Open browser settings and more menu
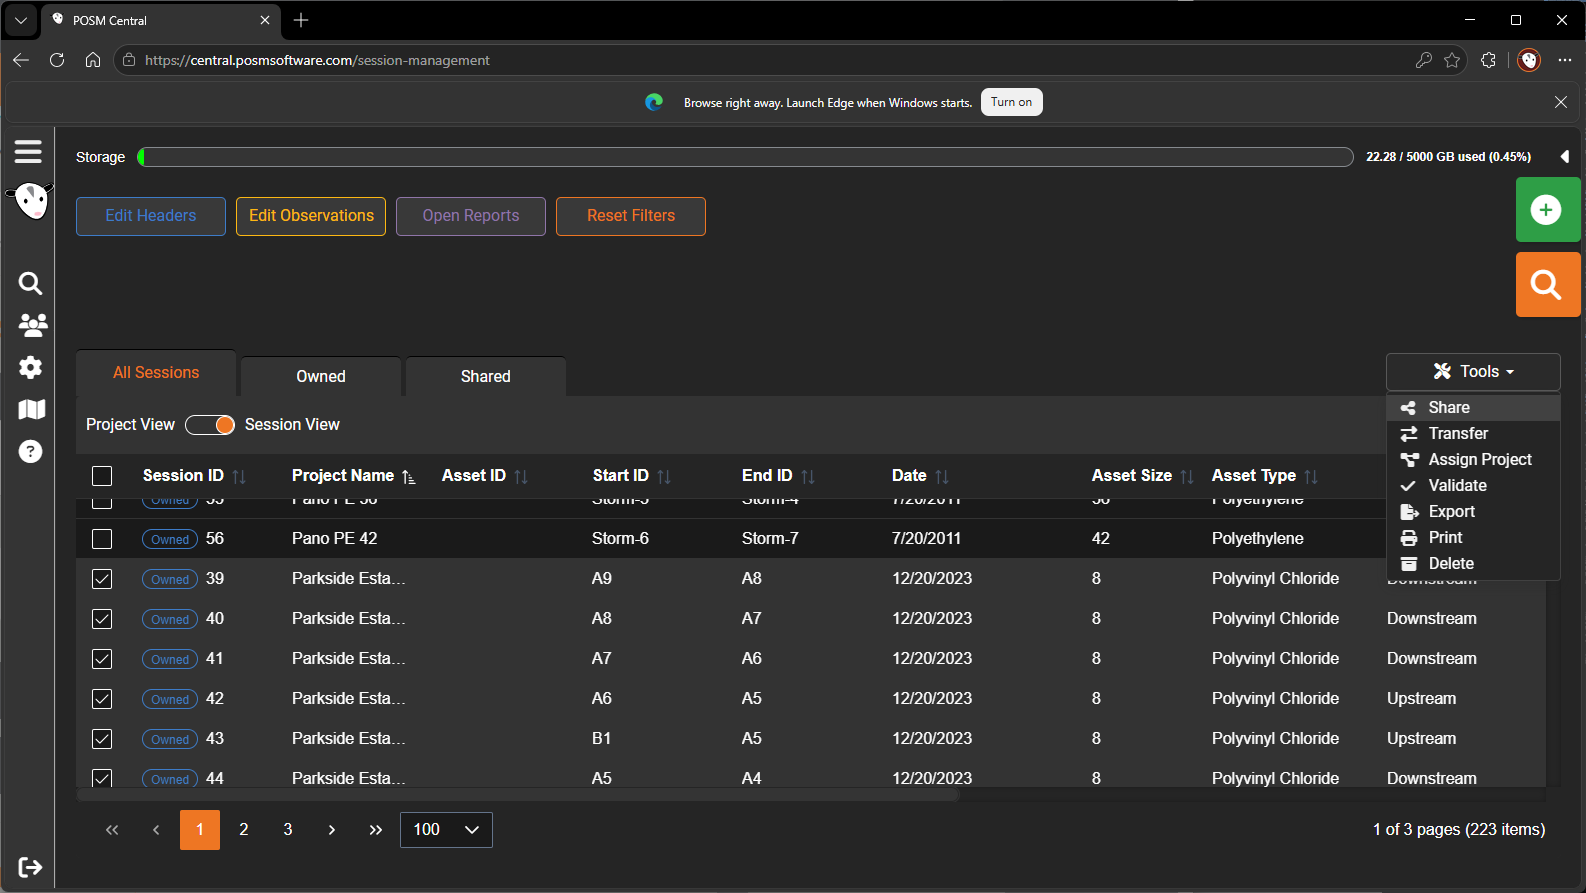 coord(1565,60)
